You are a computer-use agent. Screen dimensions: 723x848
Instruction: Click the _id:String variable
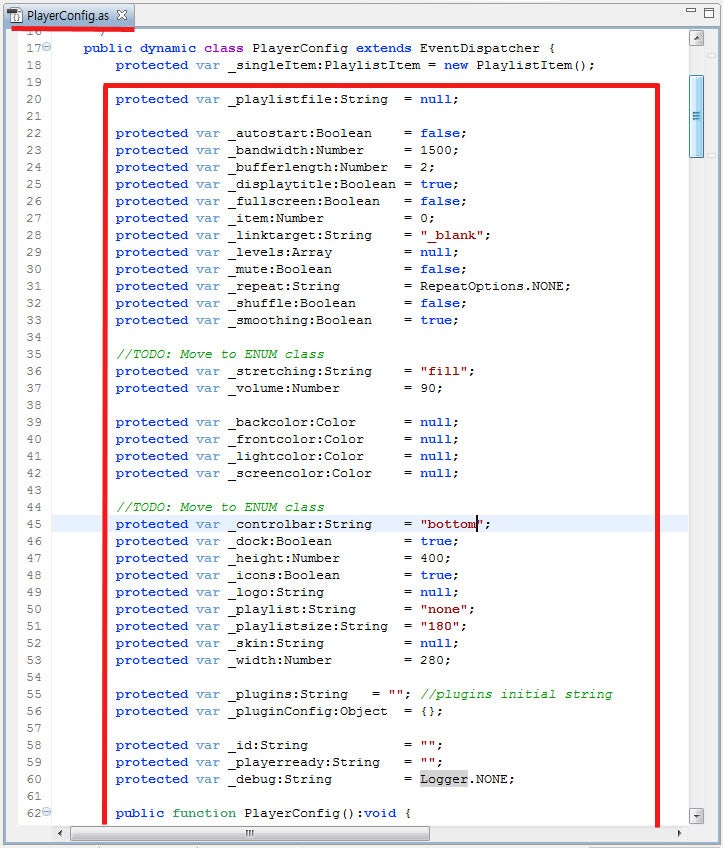pyautogui.click(x=268, y=745)
